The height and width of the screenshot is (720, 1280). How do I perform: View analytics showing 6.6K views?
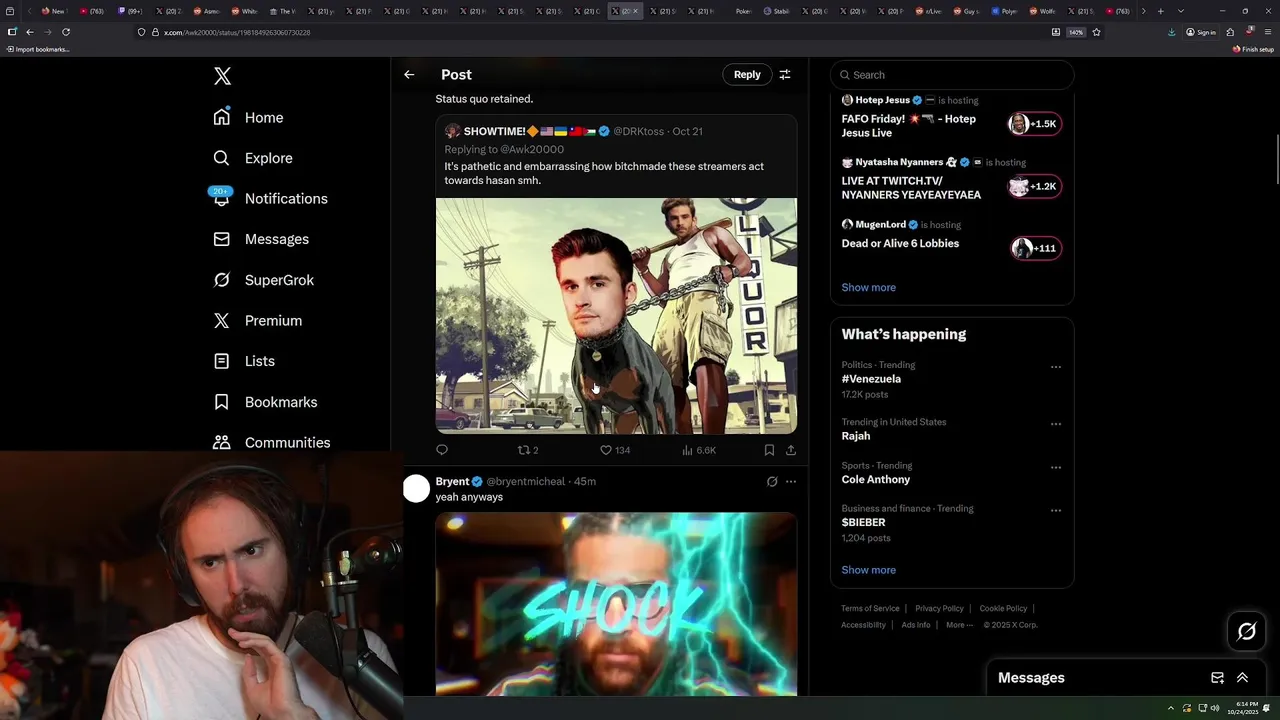click(x=699, y=450)
